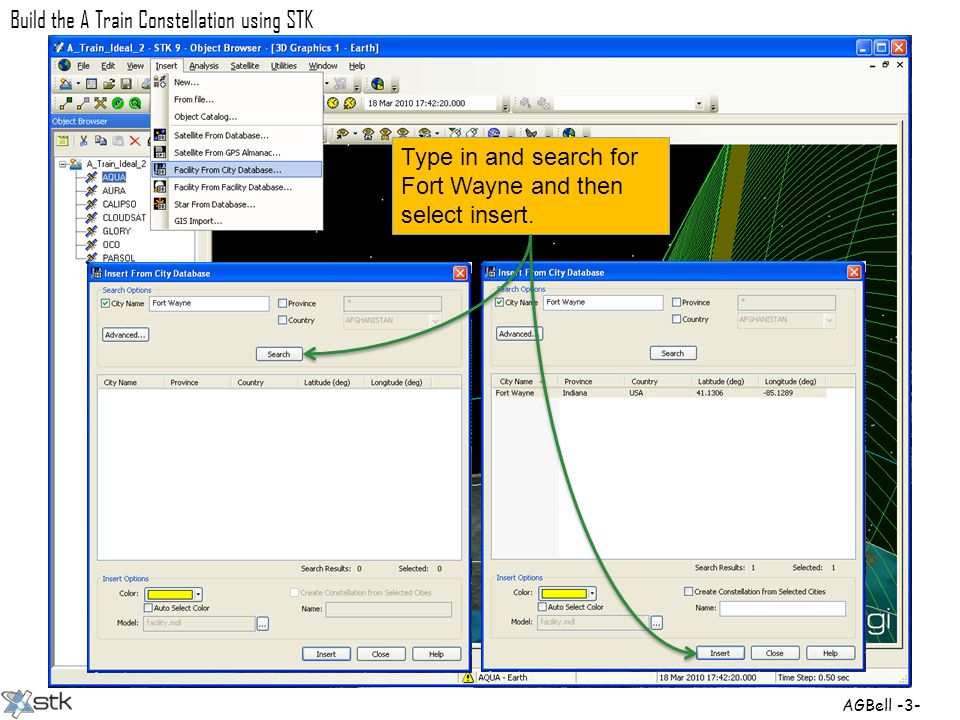Click Help button in right dialog
This screenshot has width=960, height=720.
click(830, 653)
